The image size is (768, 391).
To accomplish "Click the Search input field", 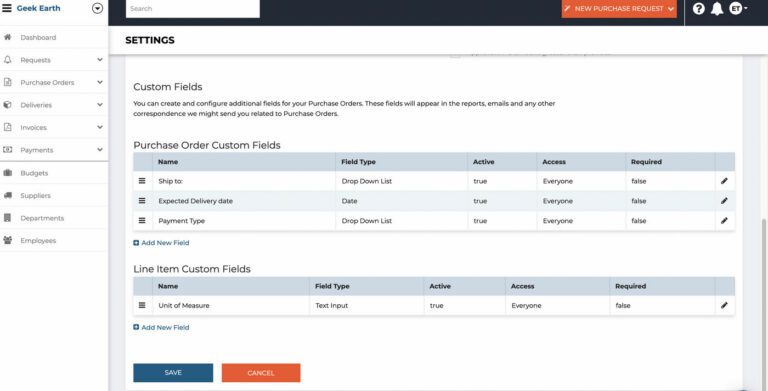I will [x=192, y=8].
